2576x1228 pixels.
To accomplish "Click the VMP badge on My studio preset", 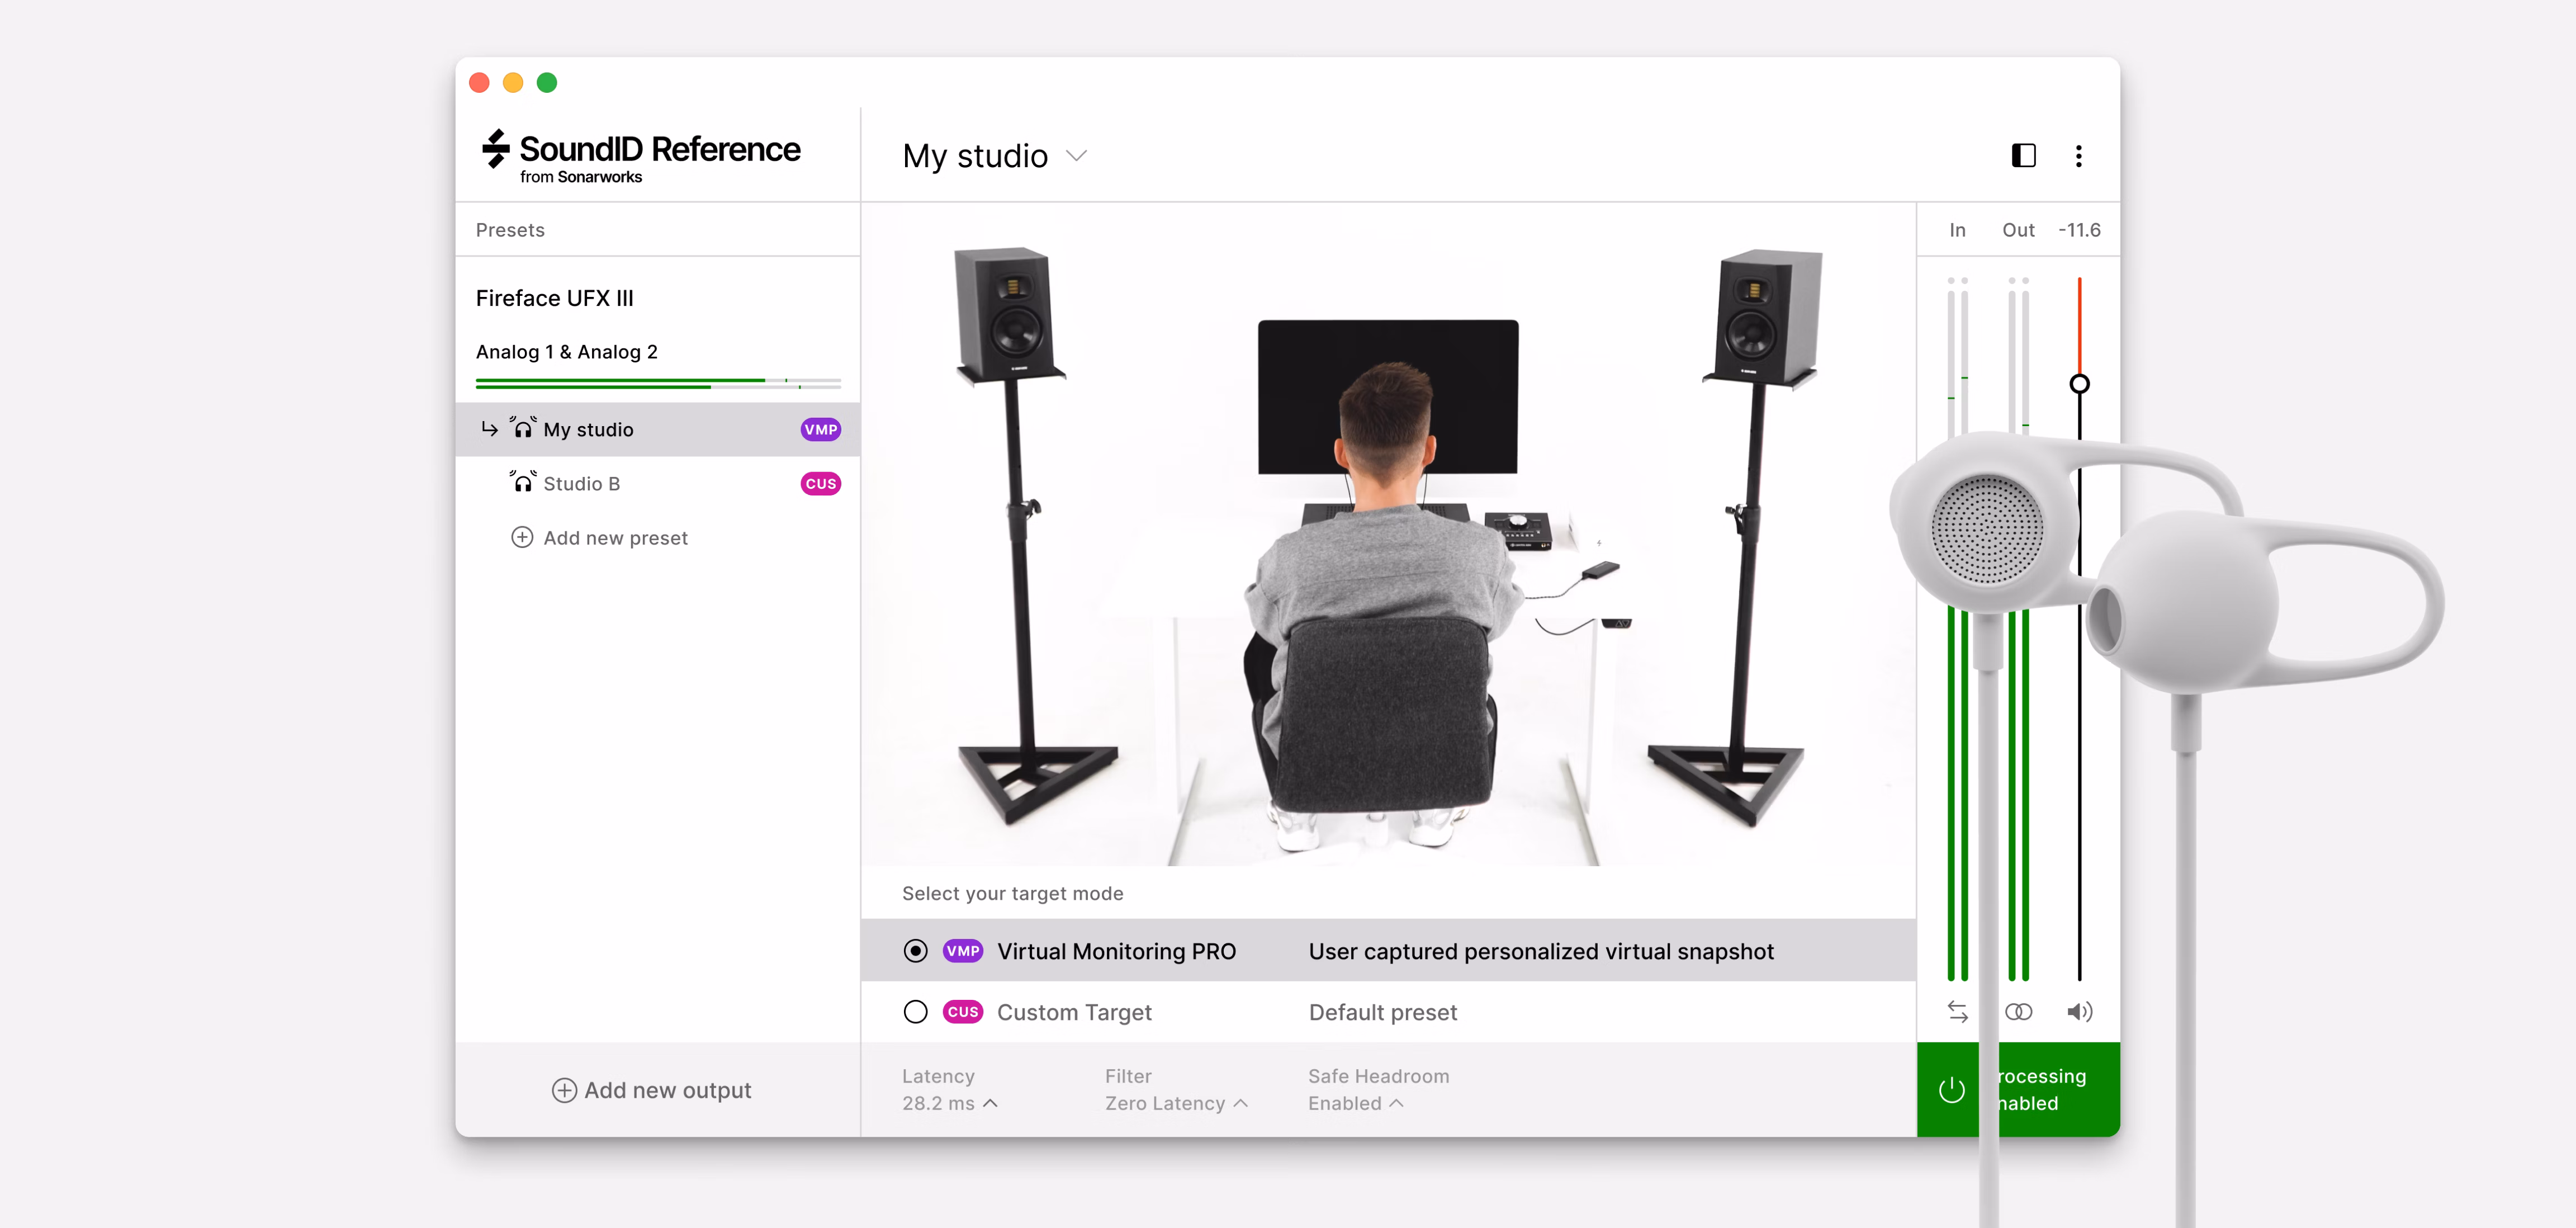I will (820, 429).
